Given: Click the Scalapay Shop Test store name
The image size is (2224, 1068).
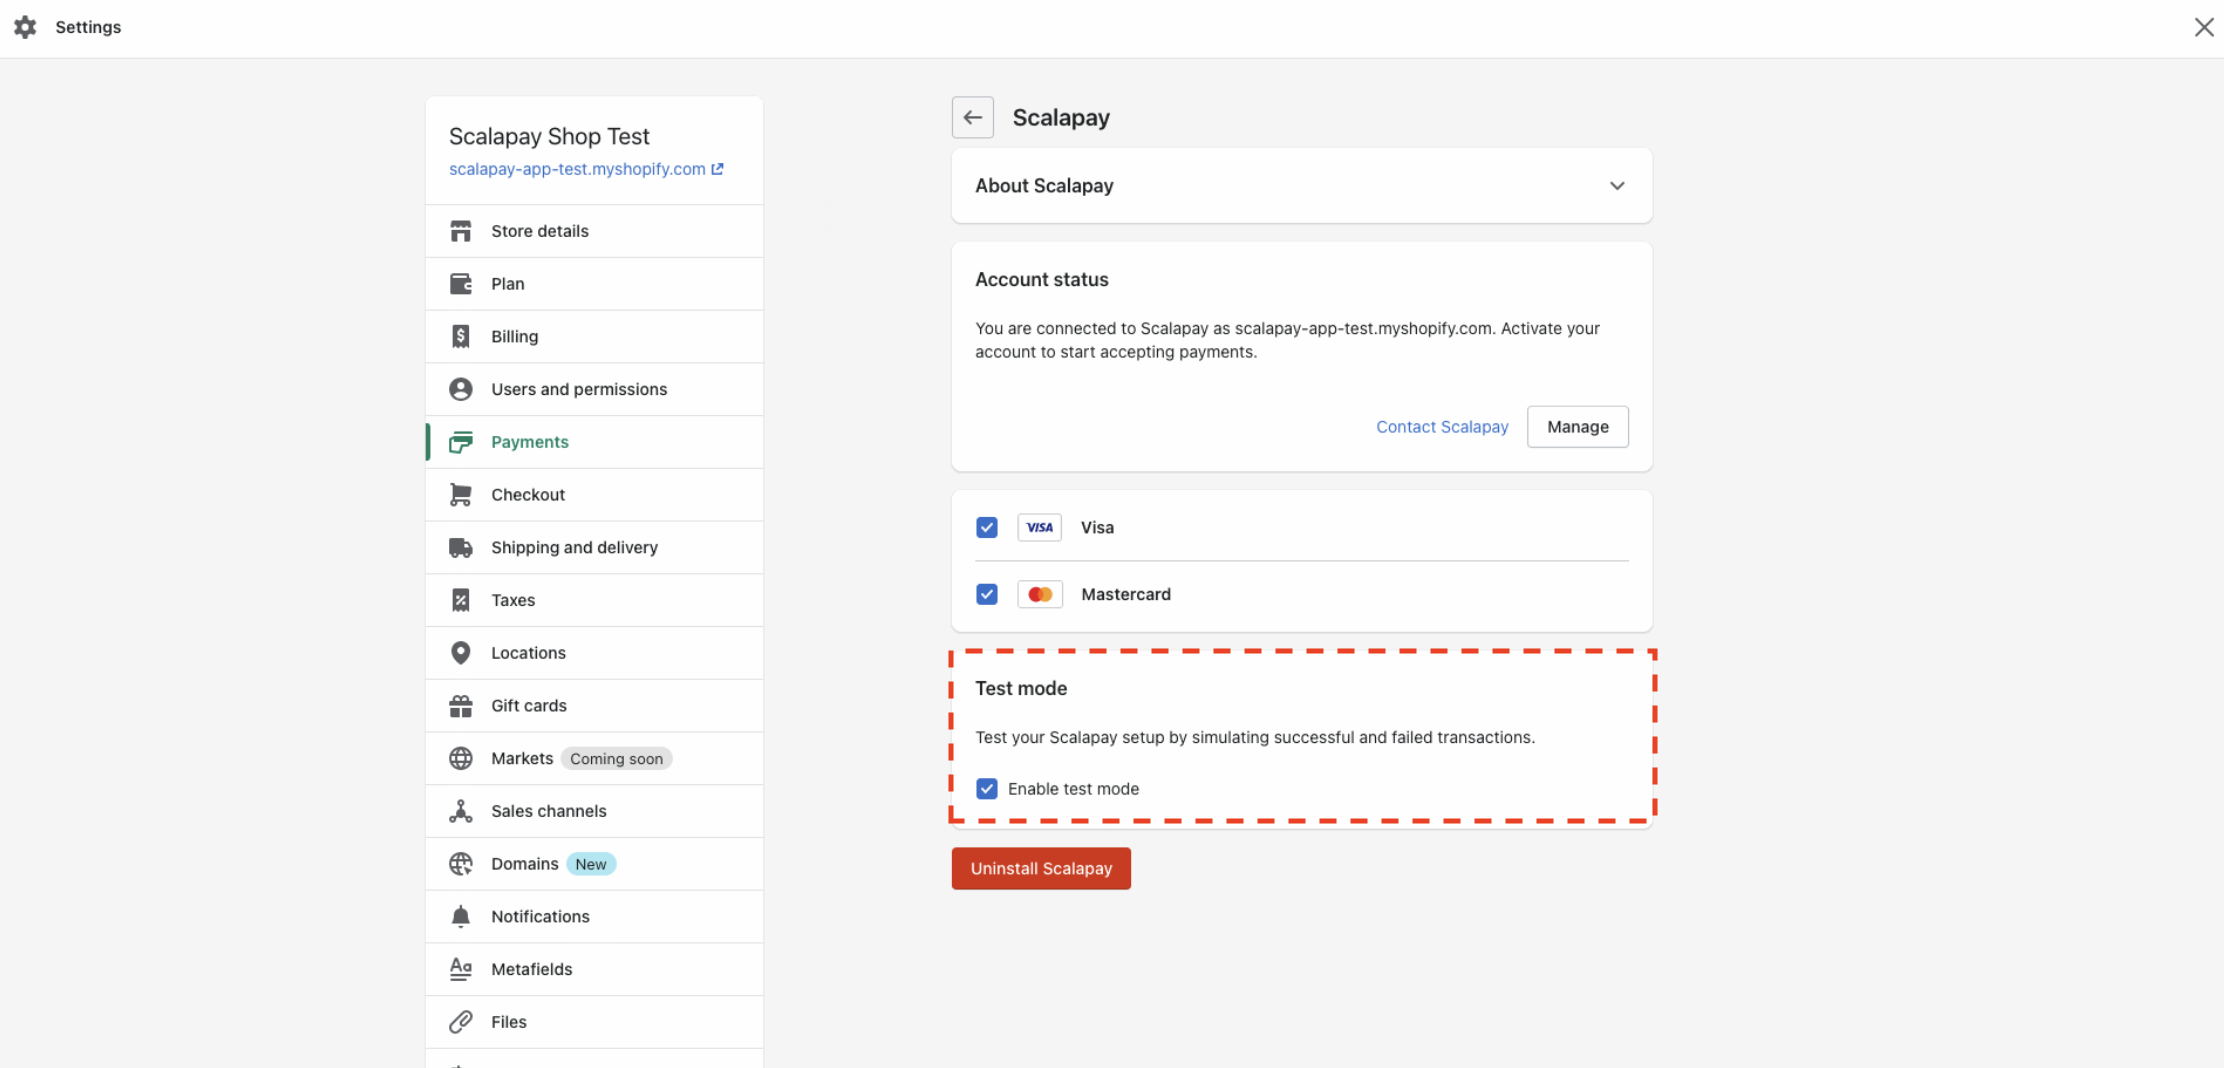Looking at the screenshot, I should pyautogui.click(x=549, y=136).
